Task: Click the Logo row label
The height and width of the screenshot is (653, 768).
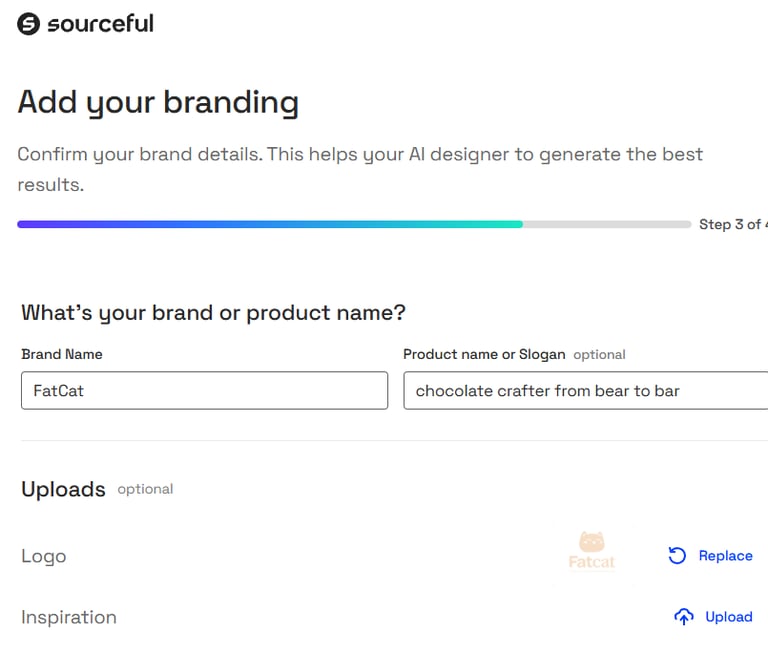Action: pos(44,556)
